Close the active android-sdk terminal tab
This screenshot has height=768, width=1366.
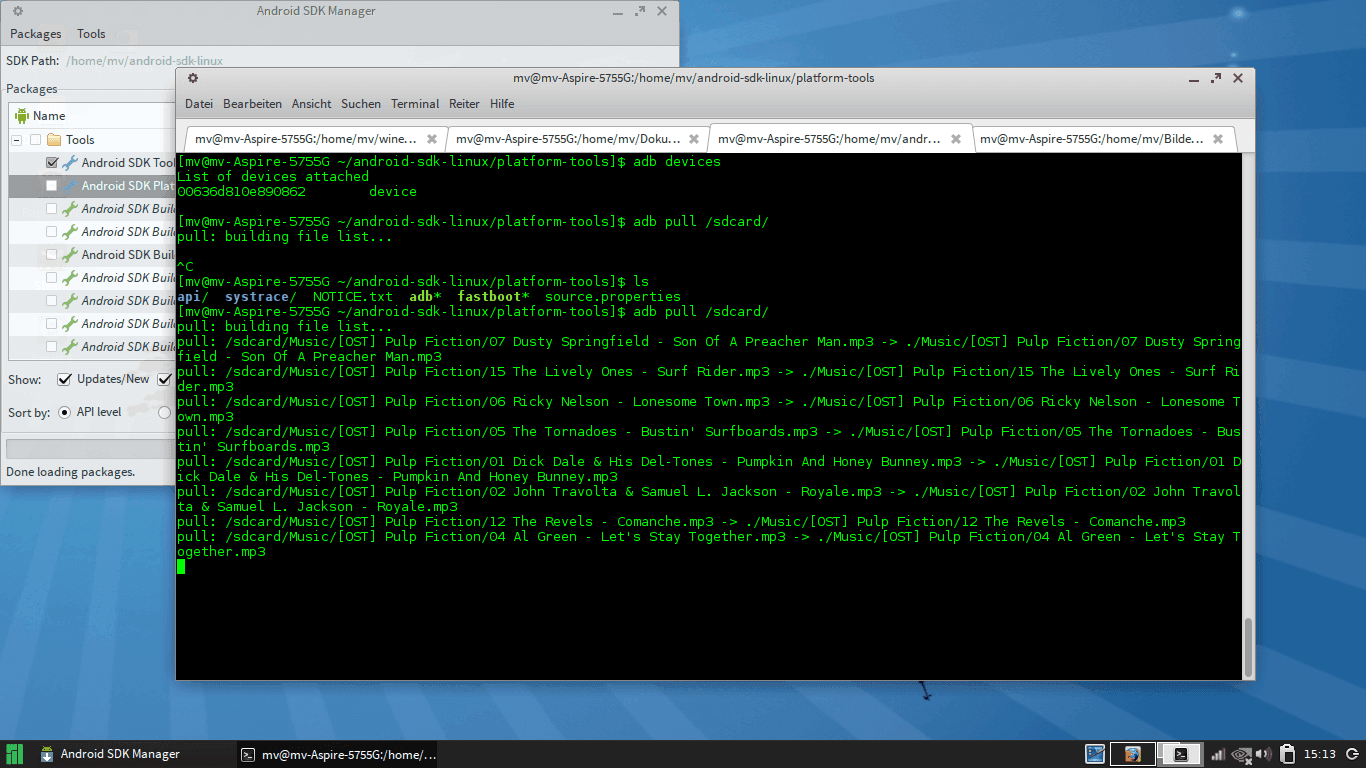point(956,139)
